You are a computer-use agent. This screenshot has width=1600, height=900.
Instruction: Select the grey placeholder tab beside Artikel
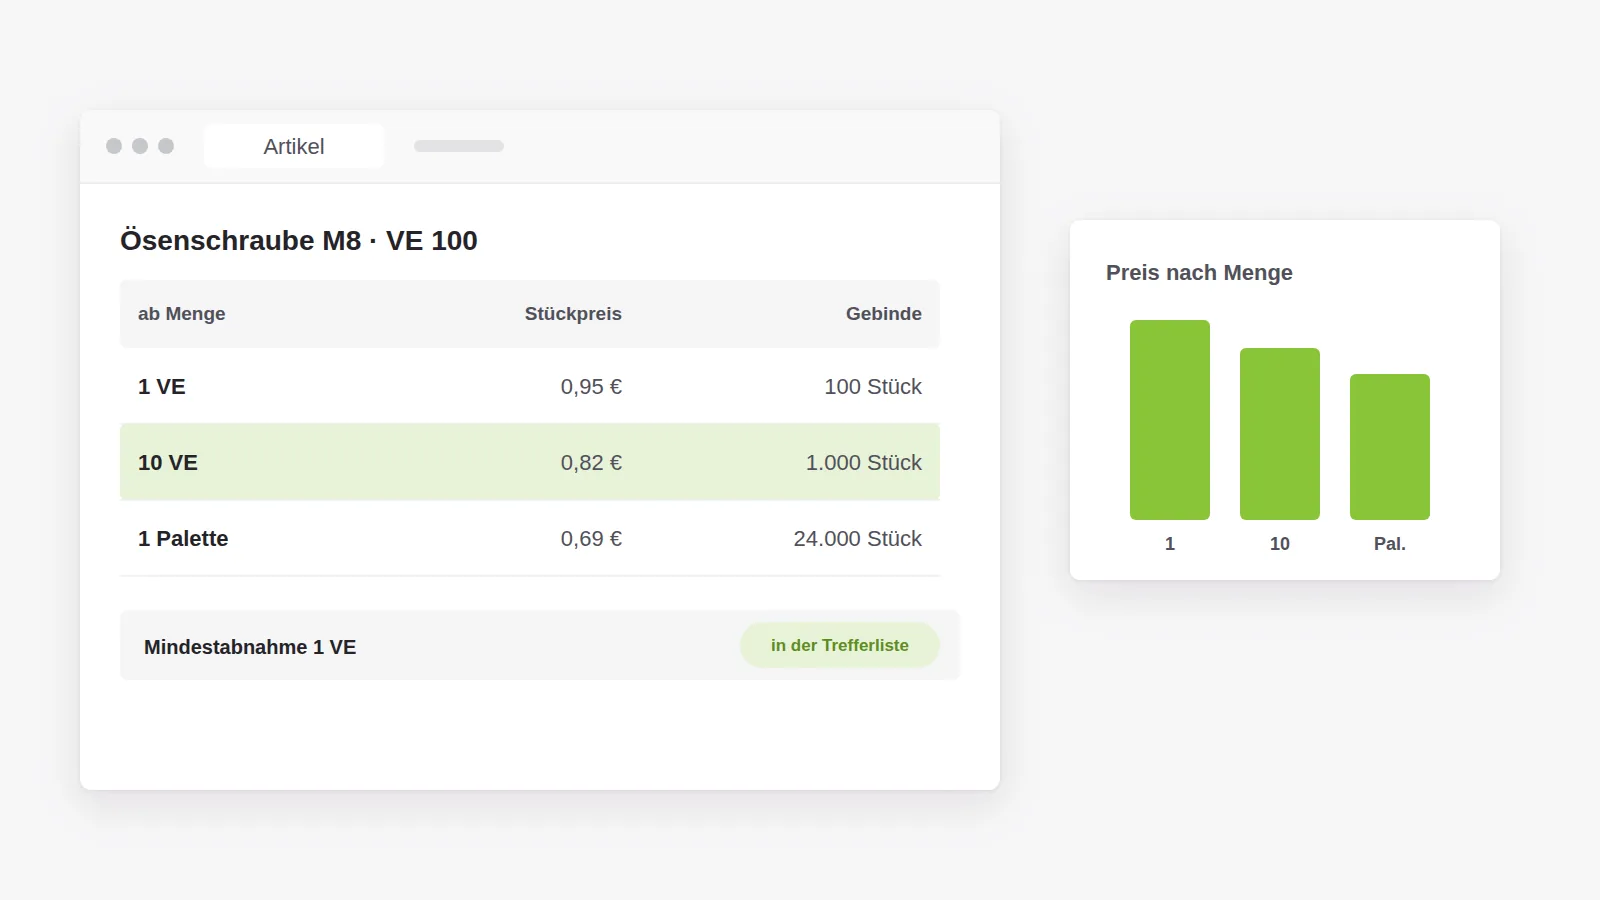tap(459, 146)
